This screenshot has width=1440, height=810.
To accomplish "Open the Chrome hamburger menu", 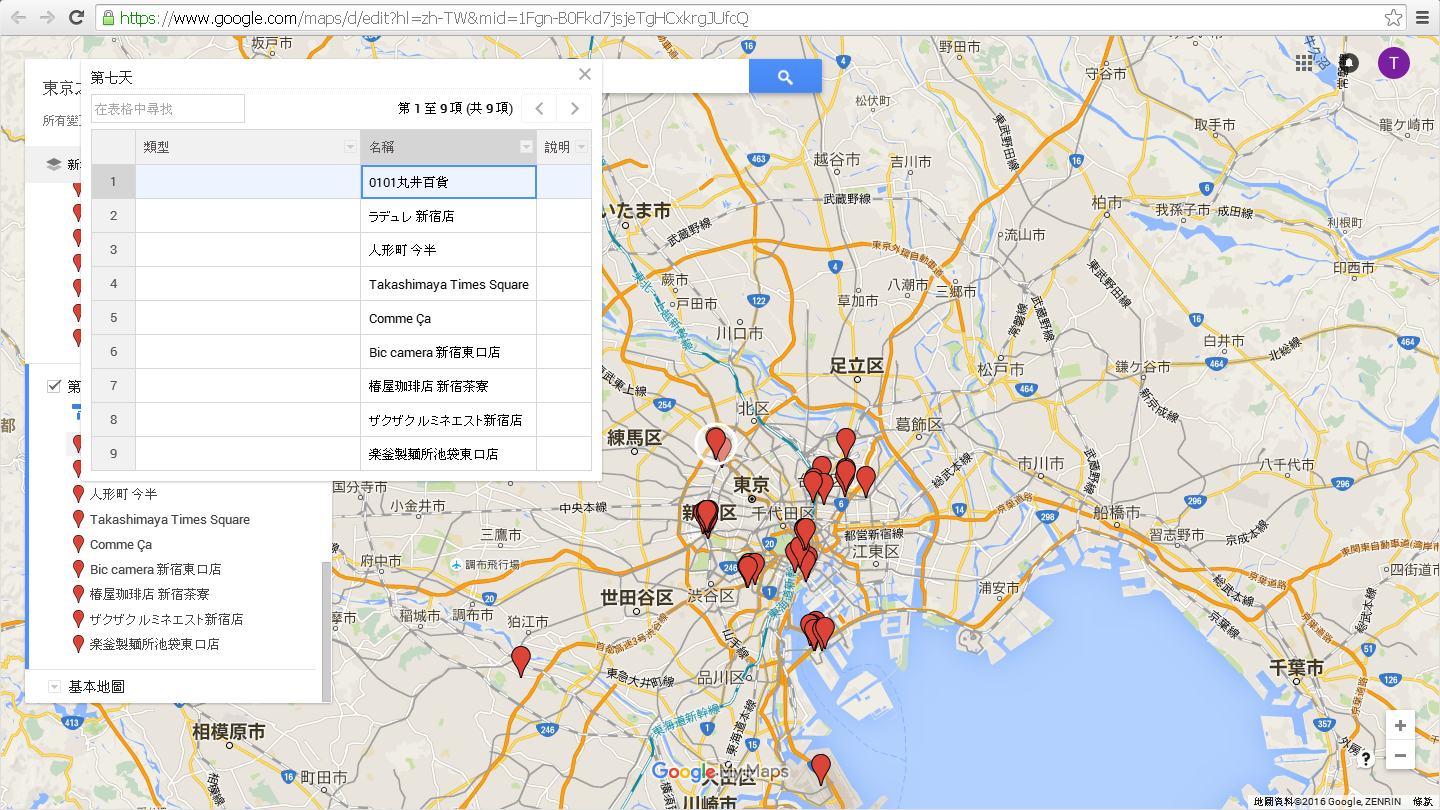I will (x=1422, y=18).
